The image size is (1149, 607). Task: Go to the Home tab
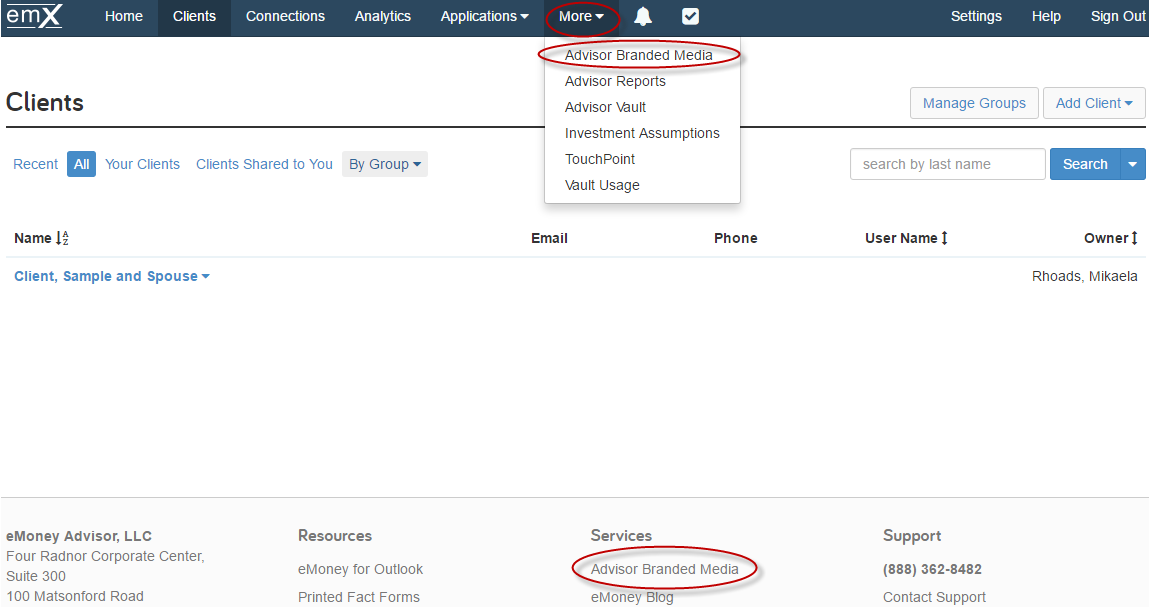coord(124,16)
